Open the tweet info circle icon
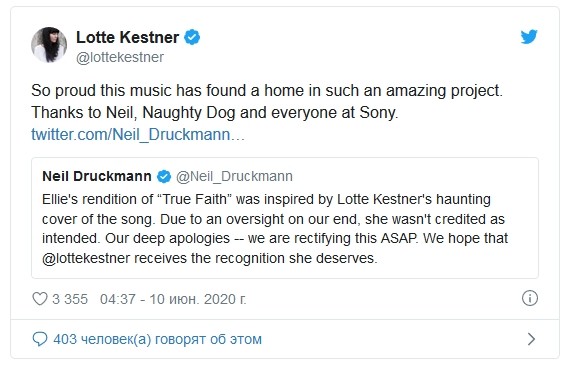Viewport: 567px width, 365px height. click(530, 298)
